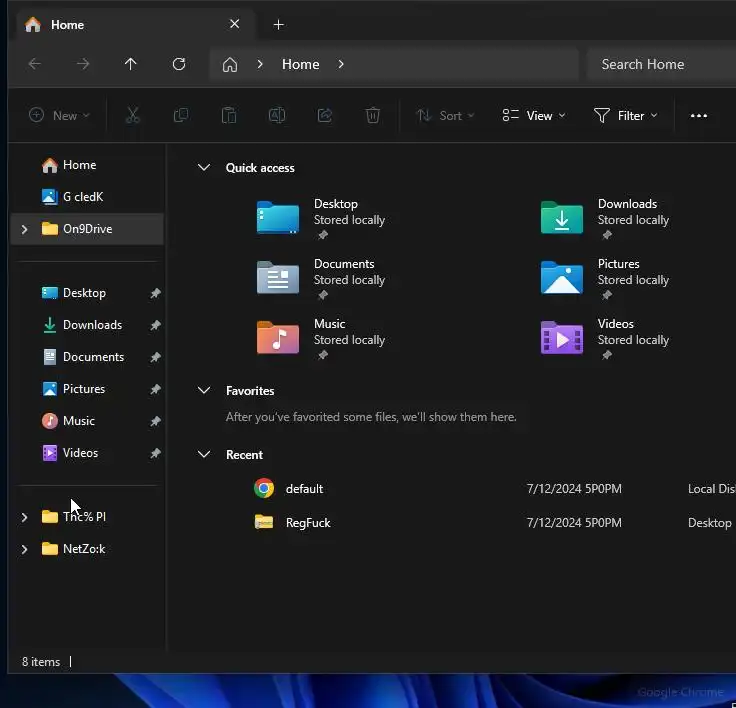
Task: Open the See more three-dots menu
Action: click(698, 115)
